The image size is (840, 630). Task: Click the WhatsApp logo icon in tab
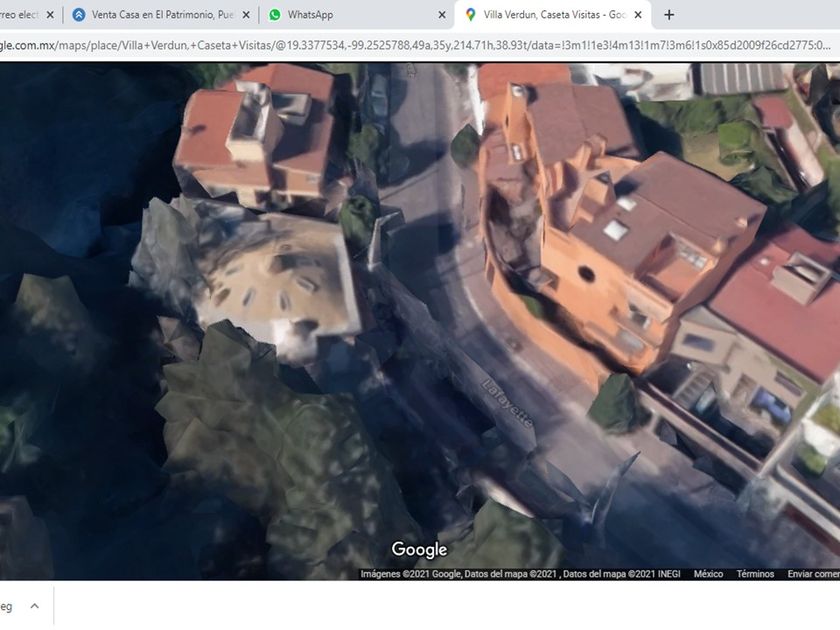click(275, 15)
